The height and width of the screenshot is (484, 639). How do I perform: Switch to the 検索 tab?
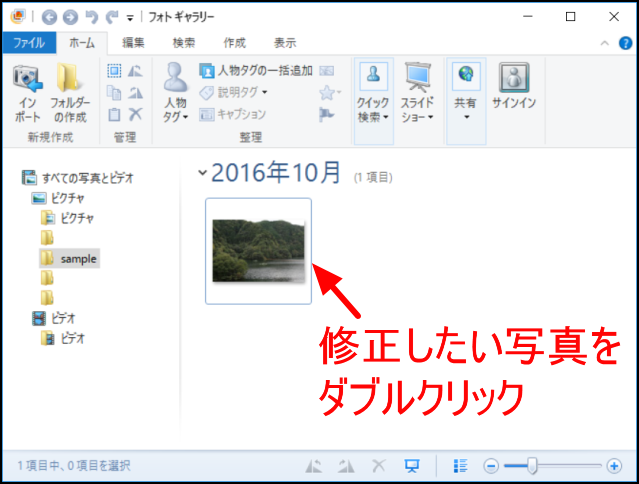[184, 43]
